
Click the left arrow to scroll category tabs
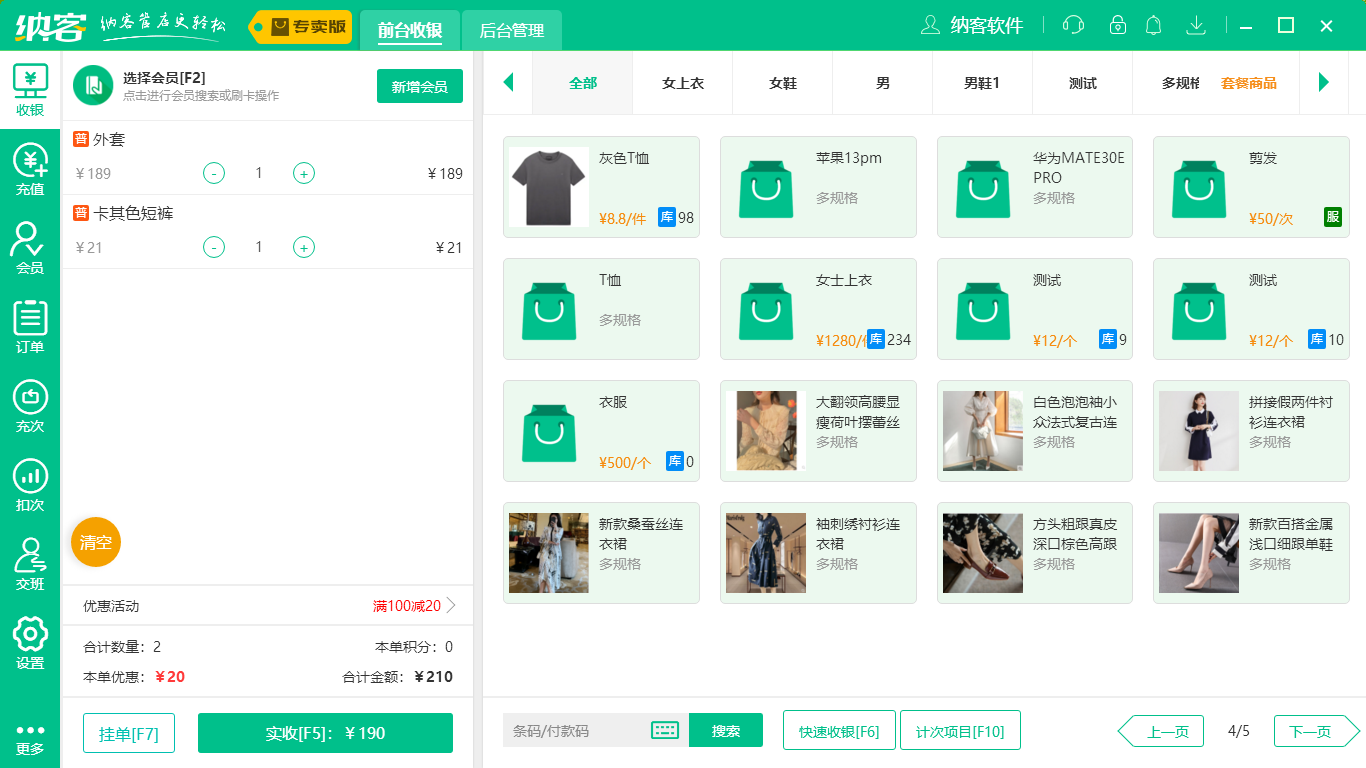(508, 83)
